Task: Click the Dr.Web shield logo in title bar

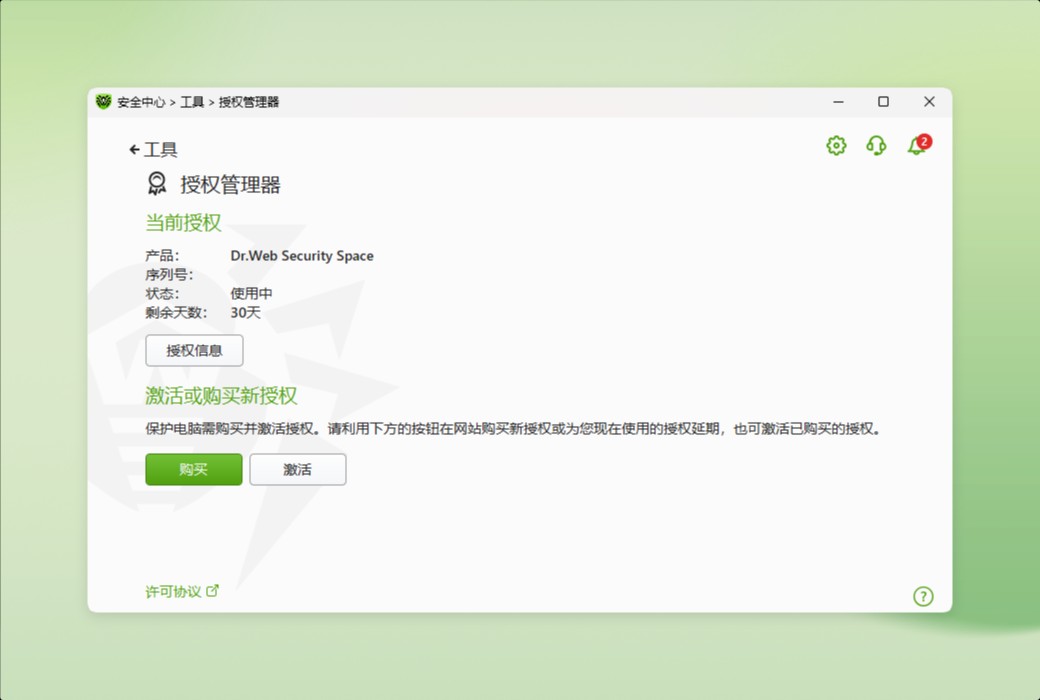Action: click(103, 101)
